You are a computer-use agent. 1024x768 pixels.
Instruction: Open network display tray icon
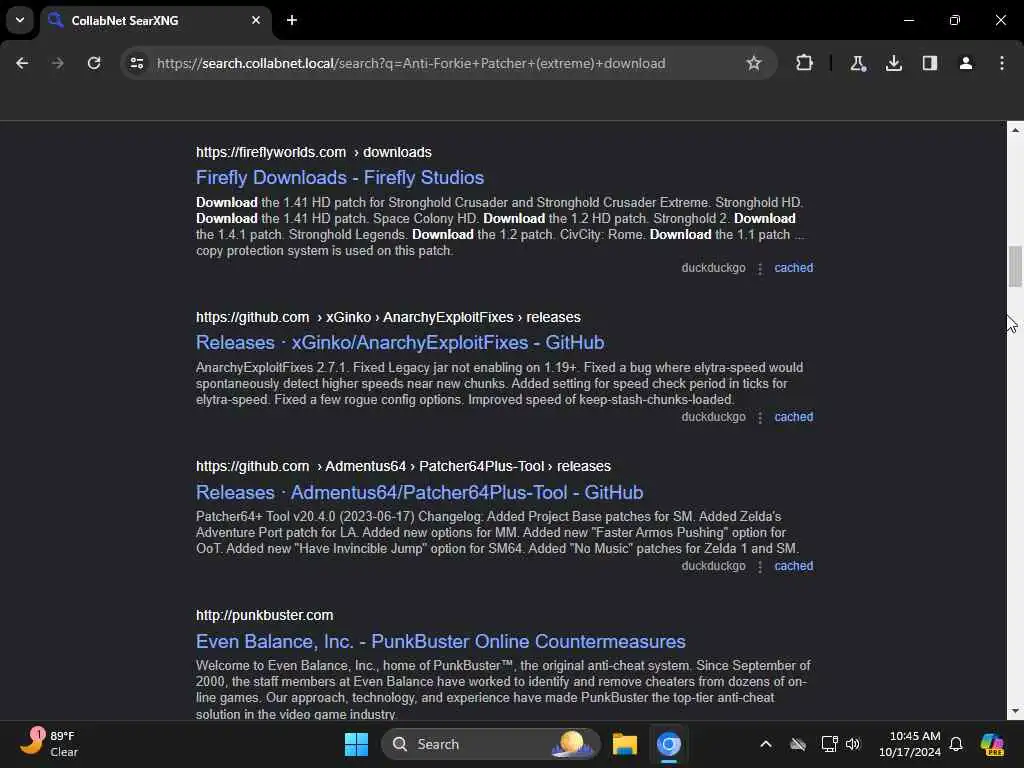pos(829,744)
